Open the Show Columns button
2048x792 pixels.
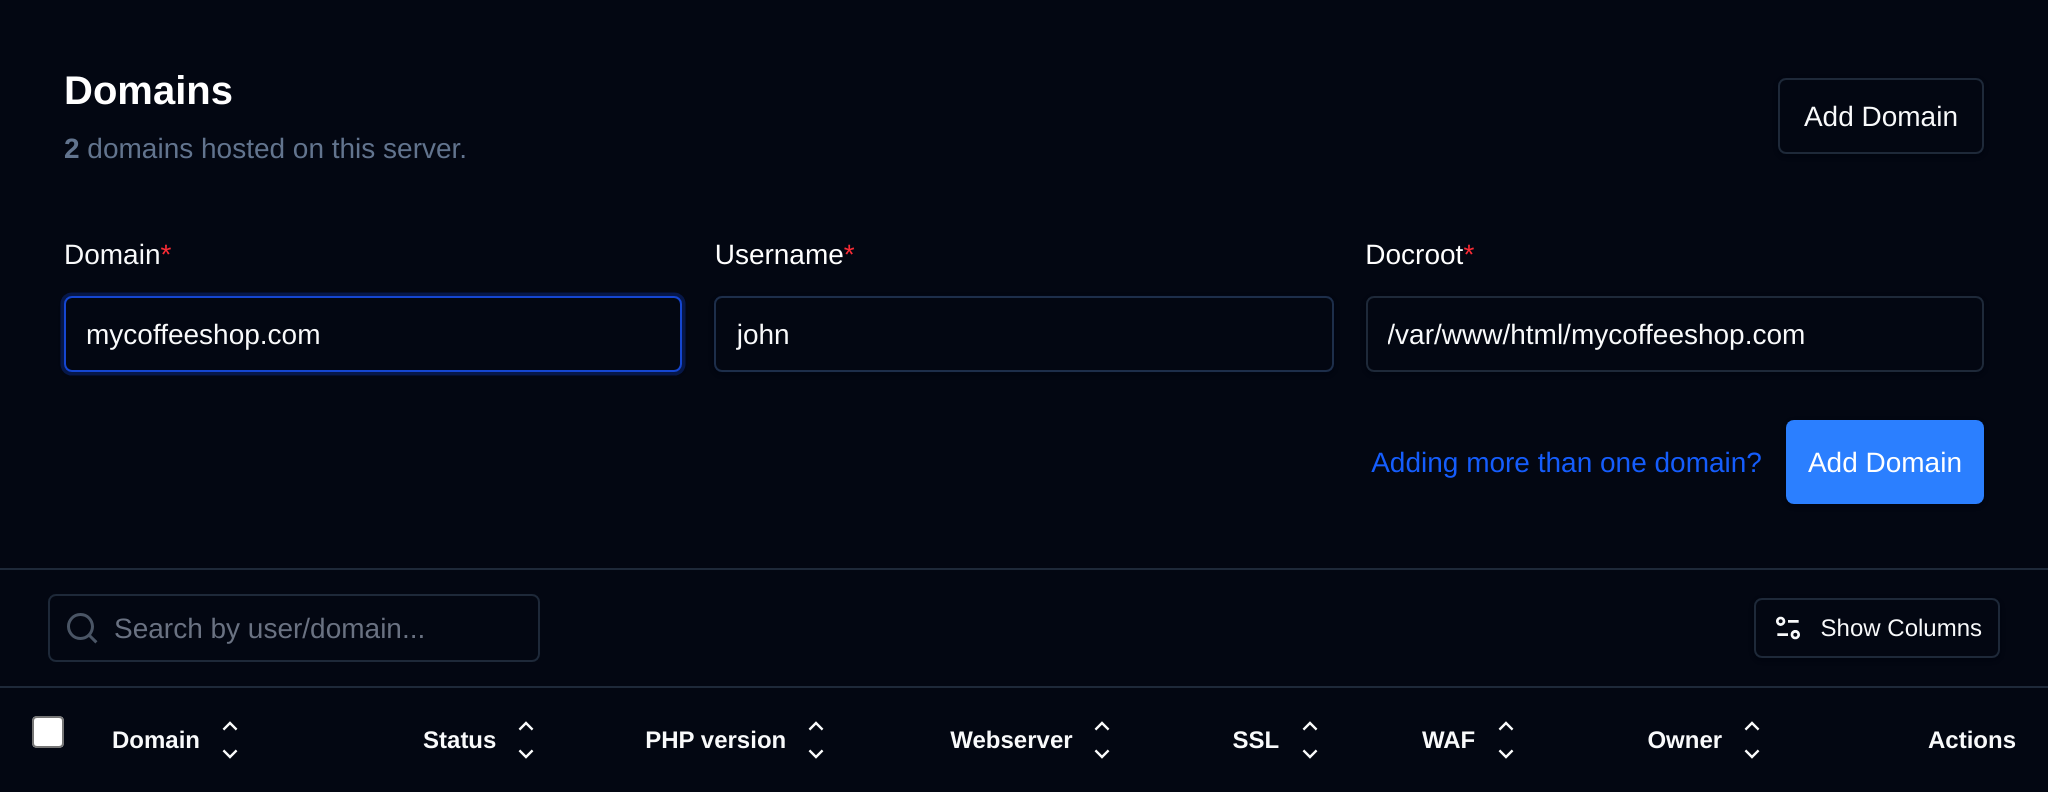1876,628
